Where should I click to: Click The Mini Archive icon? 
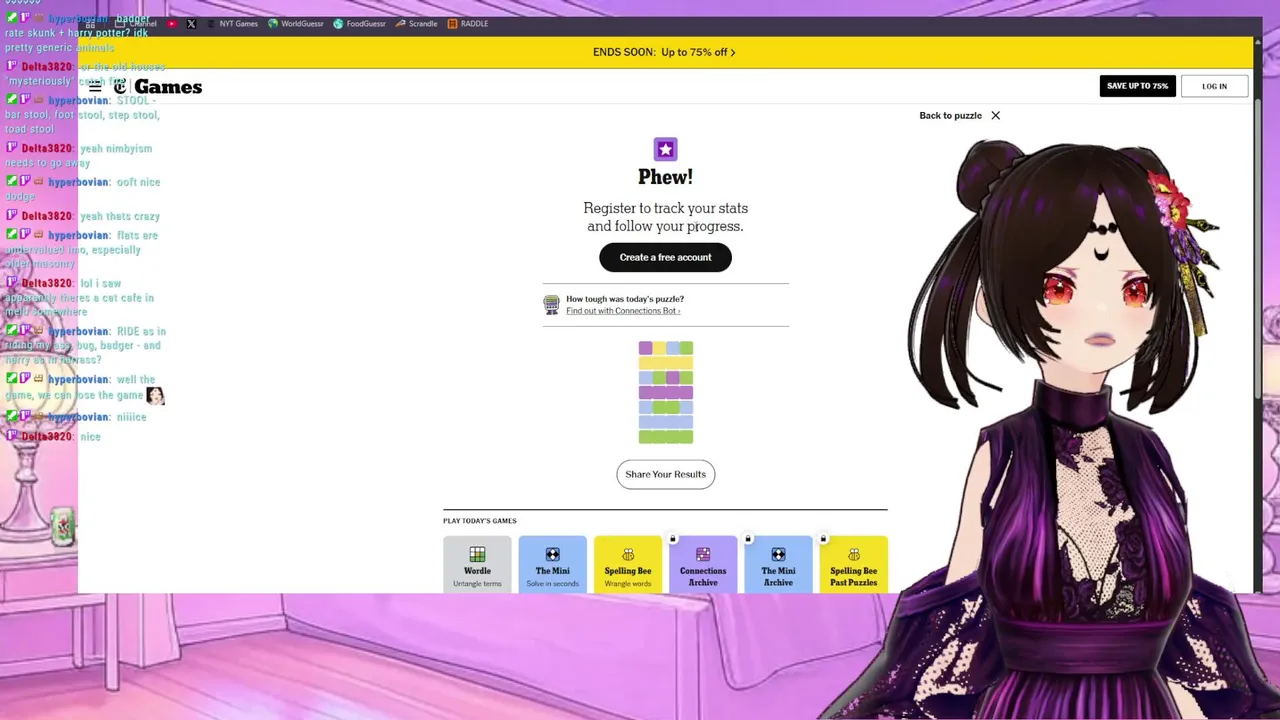coord(778,554)
